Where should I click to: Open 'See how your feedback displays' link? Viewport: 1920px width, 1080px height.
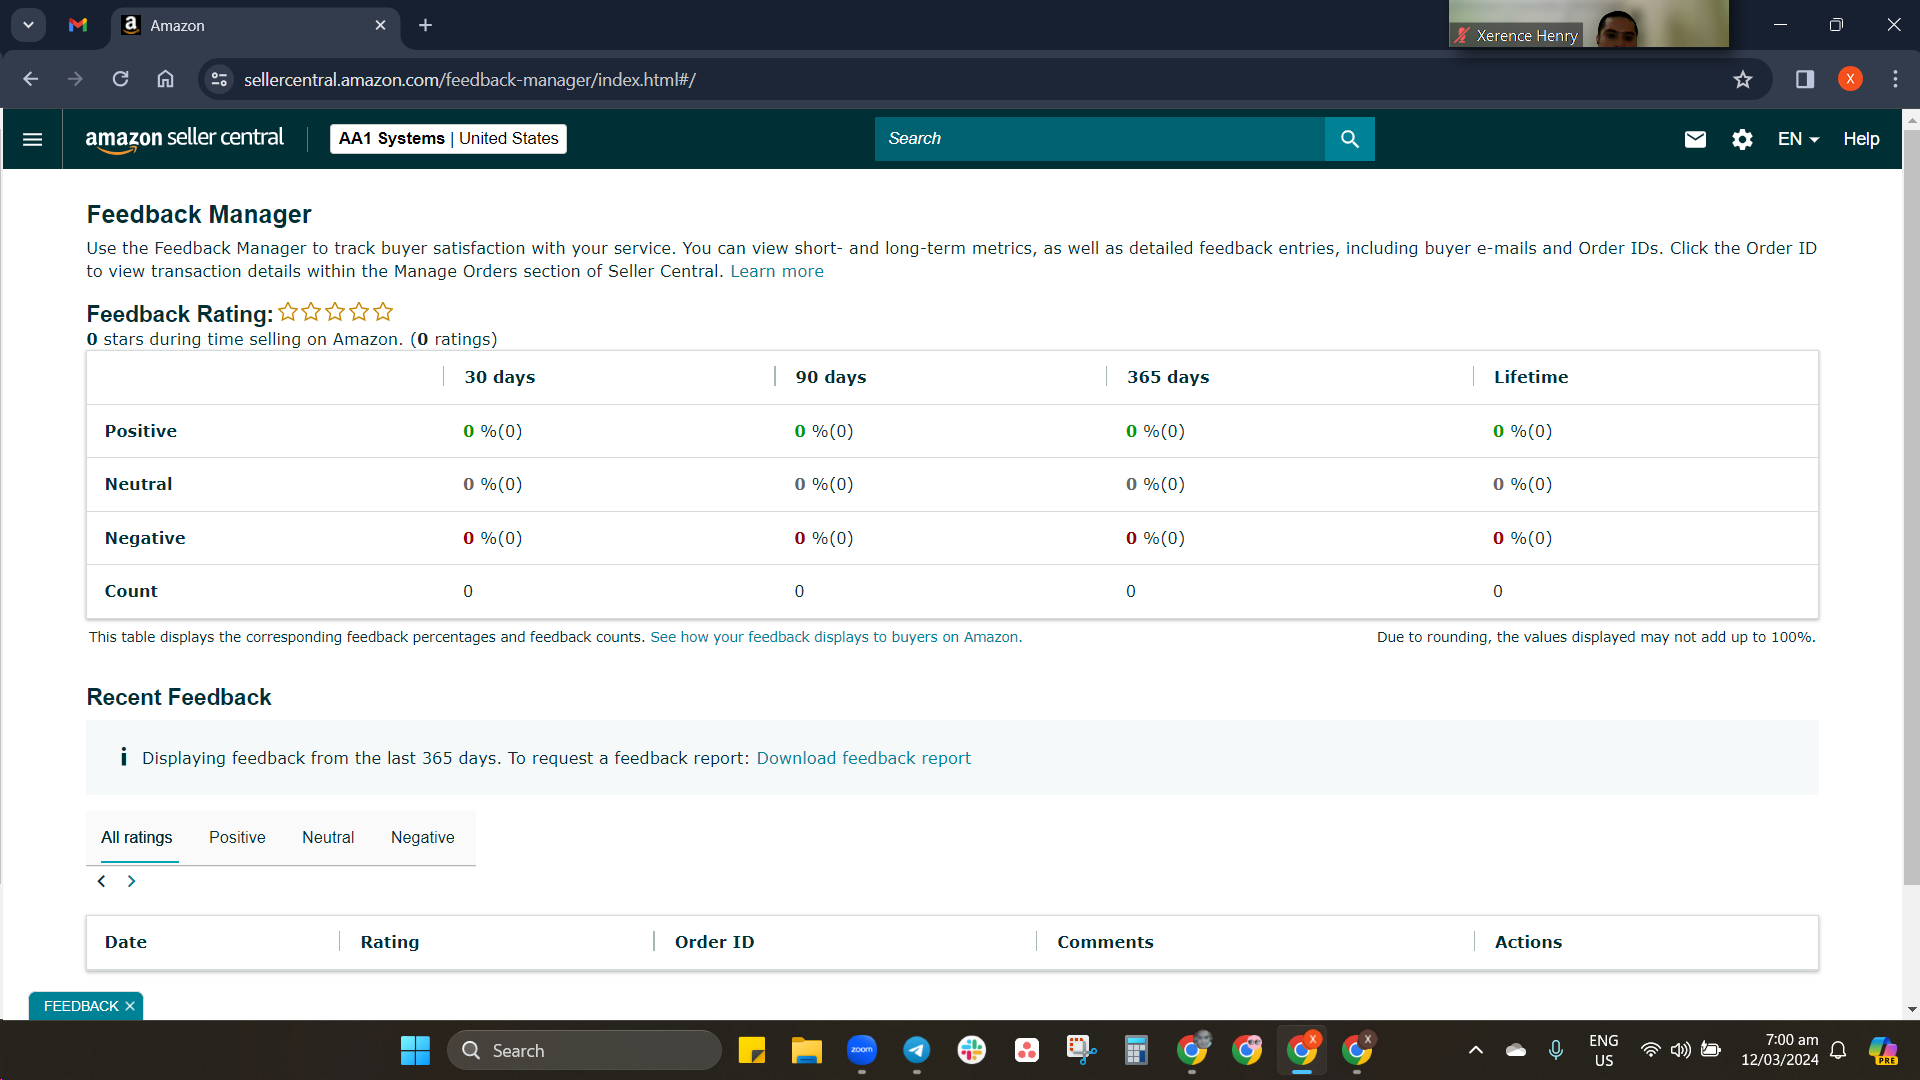coord(836,637)
